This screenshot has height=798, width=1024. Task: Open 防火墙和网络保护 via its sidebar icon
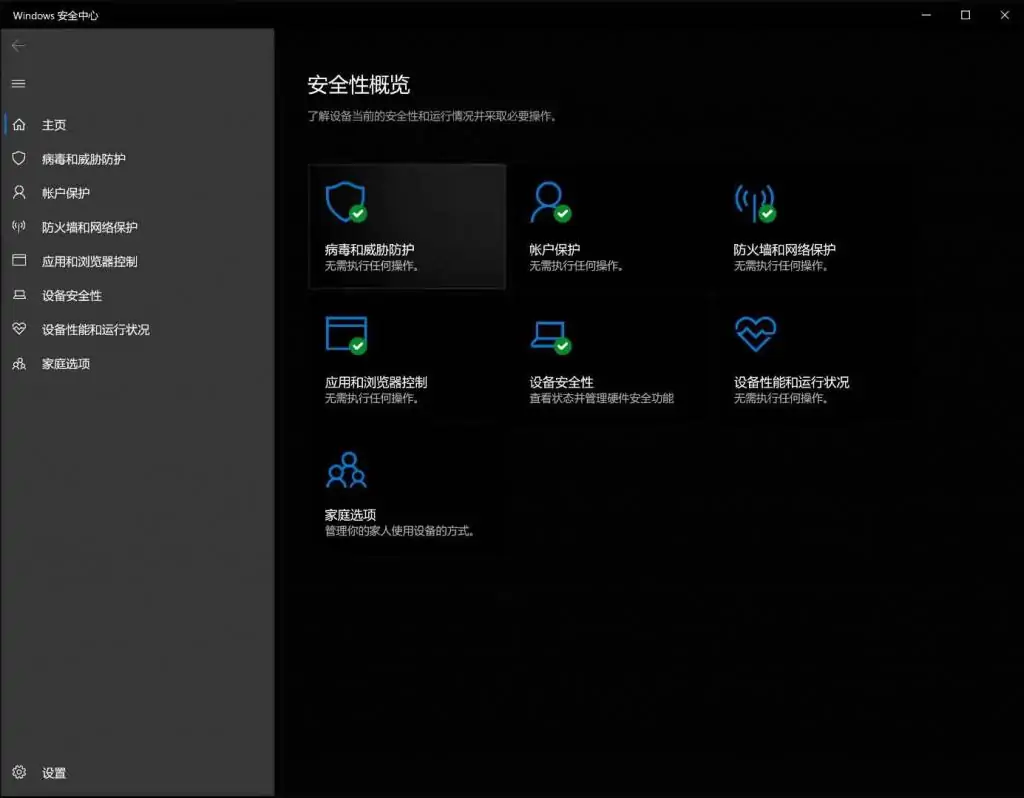click(18, 226)
